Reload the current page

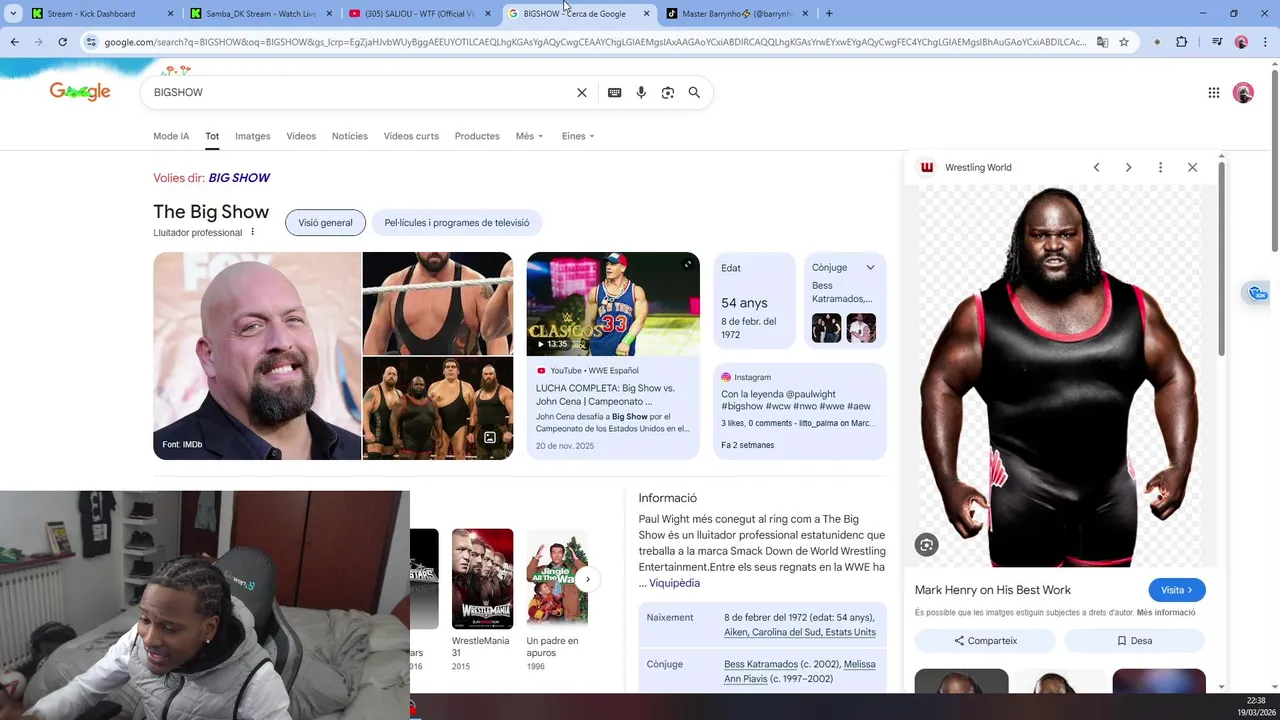[62, 42]
